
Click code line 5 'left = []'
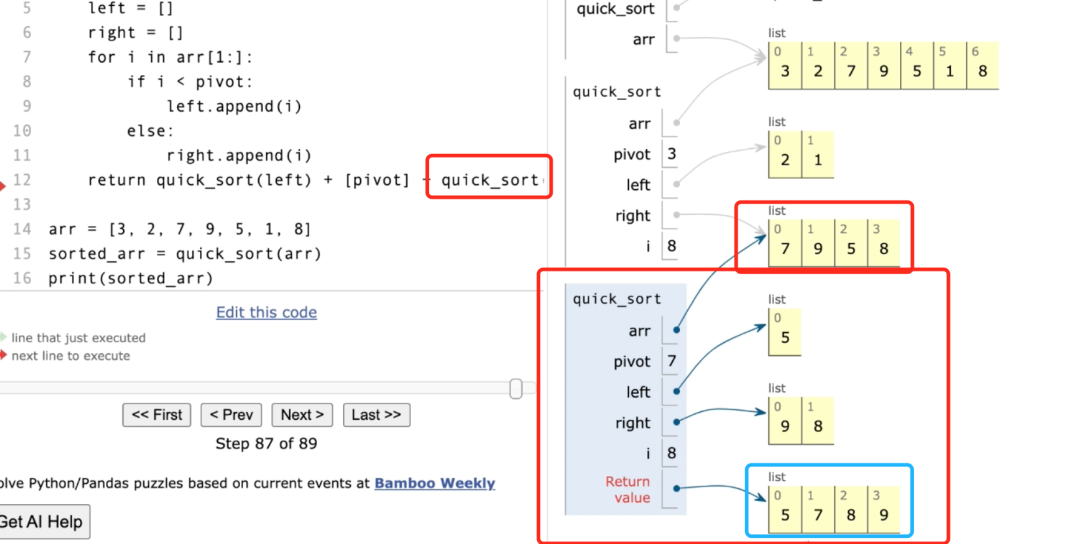(130, 8)
